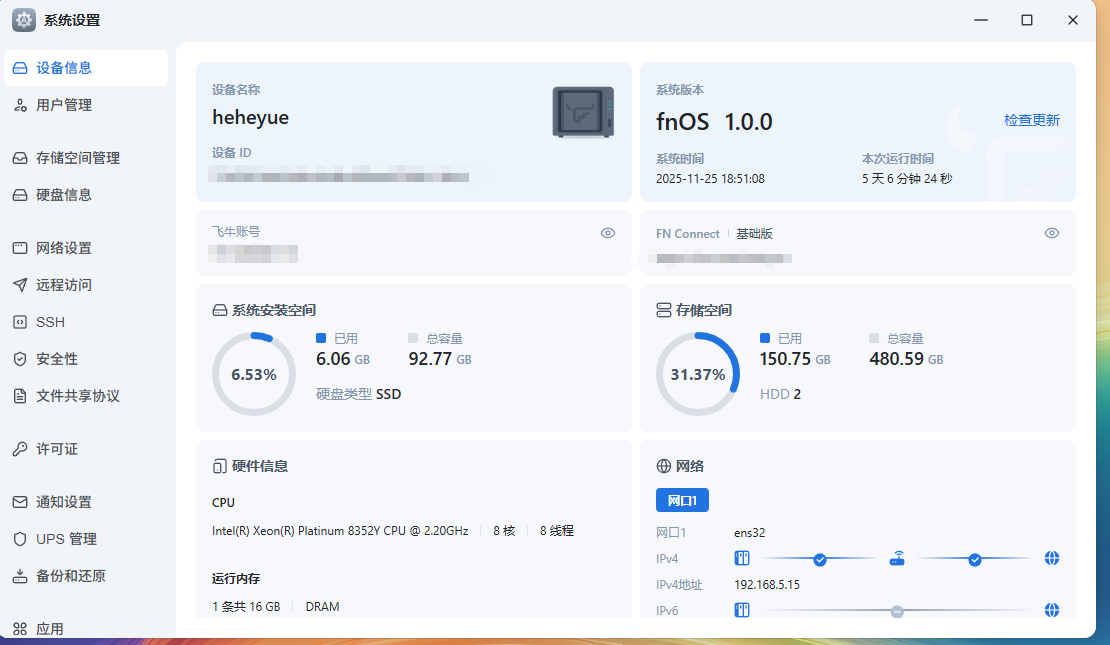Click the UPS 管理 shield icon
The width and height of the screenshot is (1110, 645).
20,539
